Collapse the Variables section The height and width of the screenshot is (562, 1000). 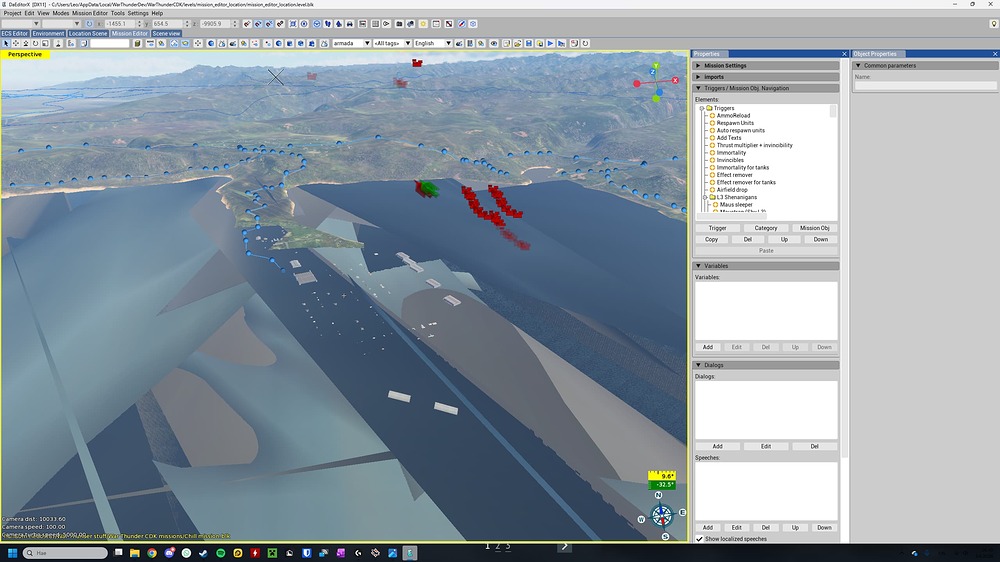(x=766, y=266)
